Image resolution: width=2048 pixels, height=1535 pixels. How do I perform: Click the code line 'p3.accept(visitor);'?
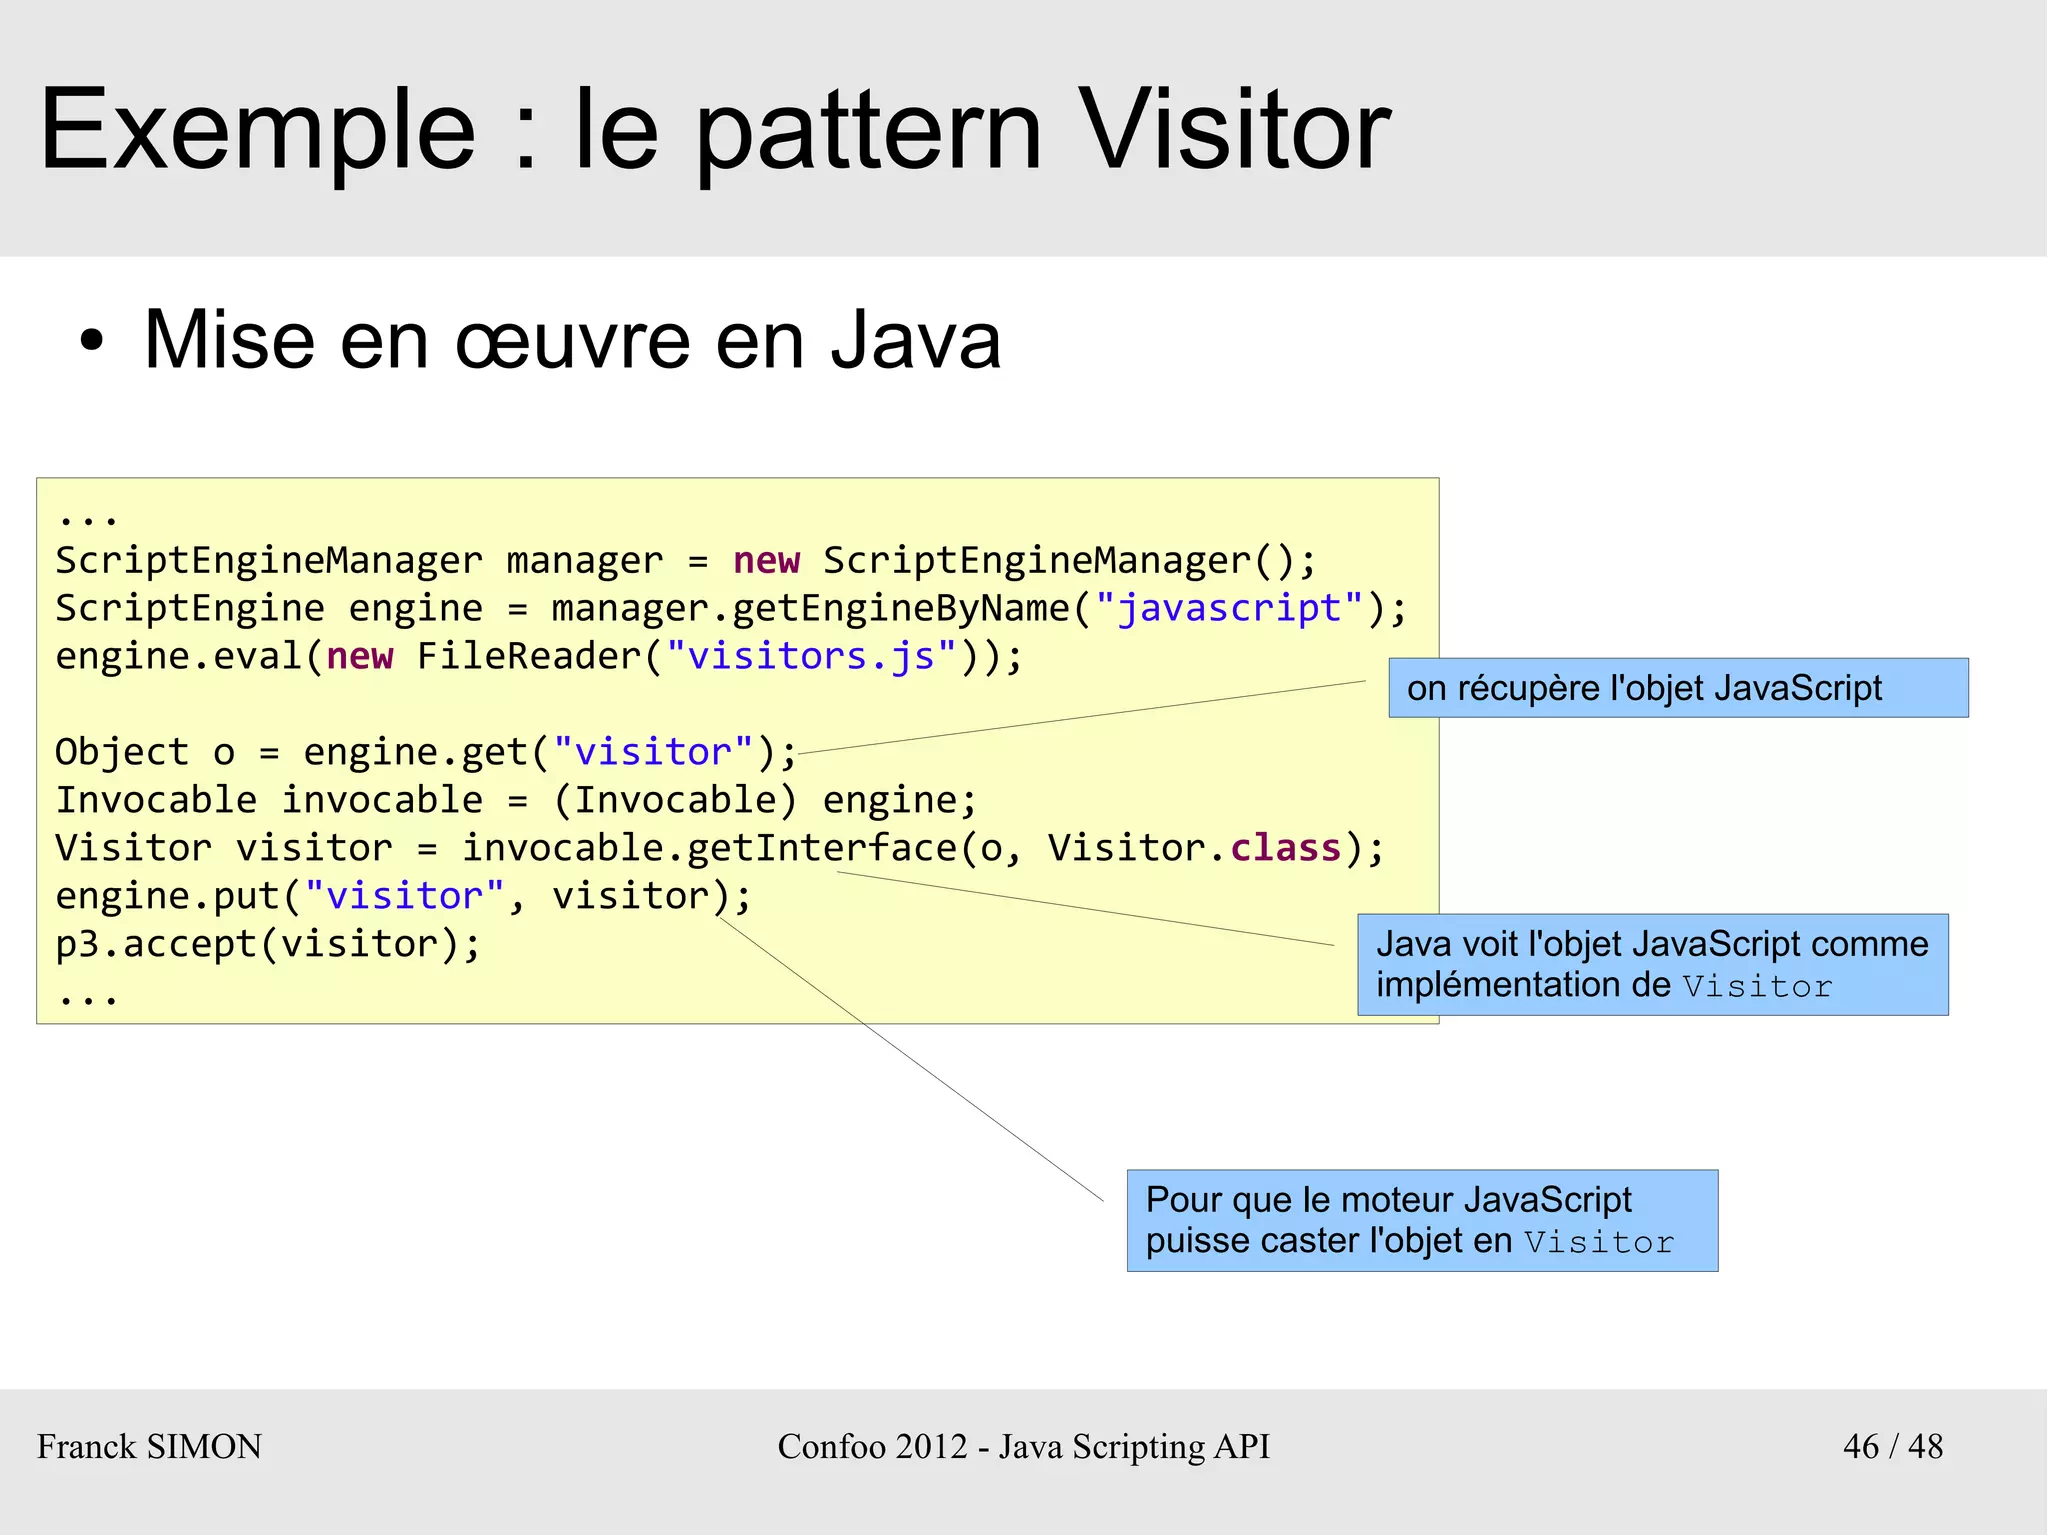[268, 945]
